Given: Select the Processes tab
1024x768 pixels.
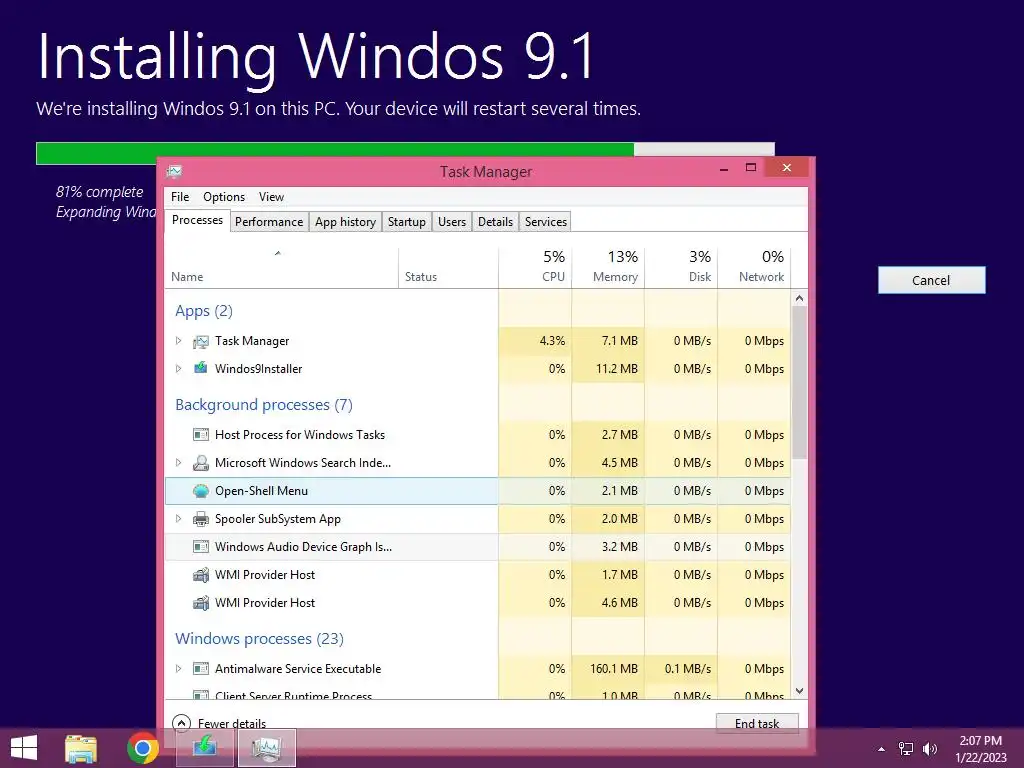Looking at the screenshot, I should click(x=197, y=220).
